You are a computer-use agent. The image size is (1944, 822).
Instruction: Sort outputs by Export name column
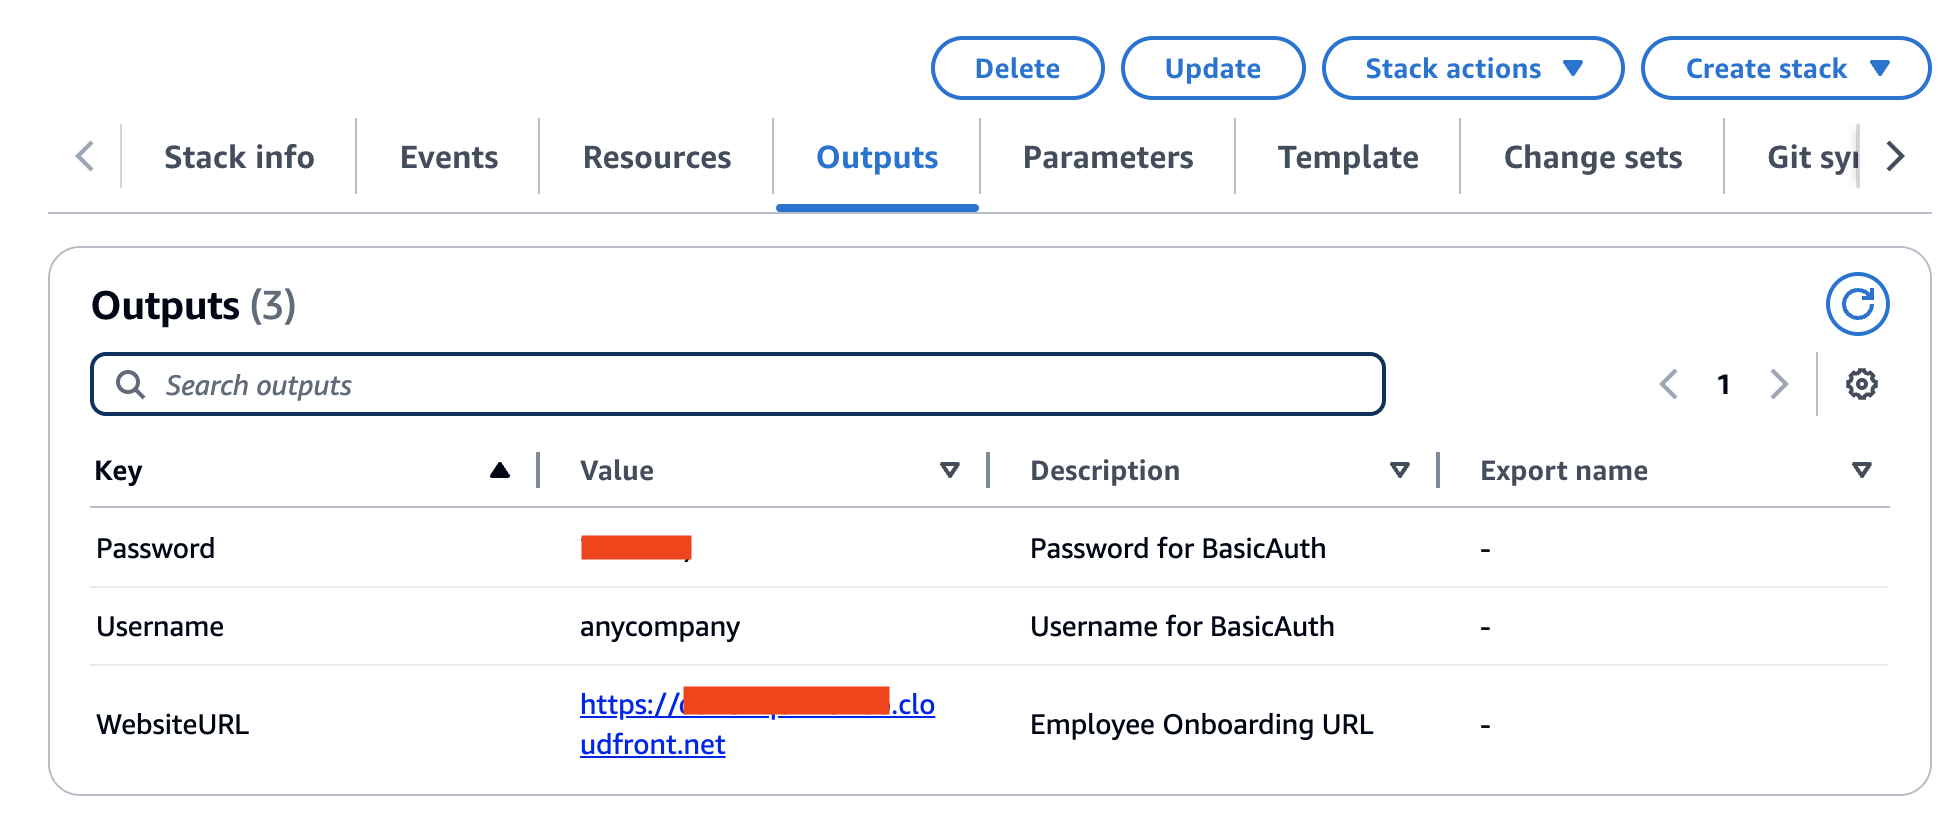(1861, 470)
